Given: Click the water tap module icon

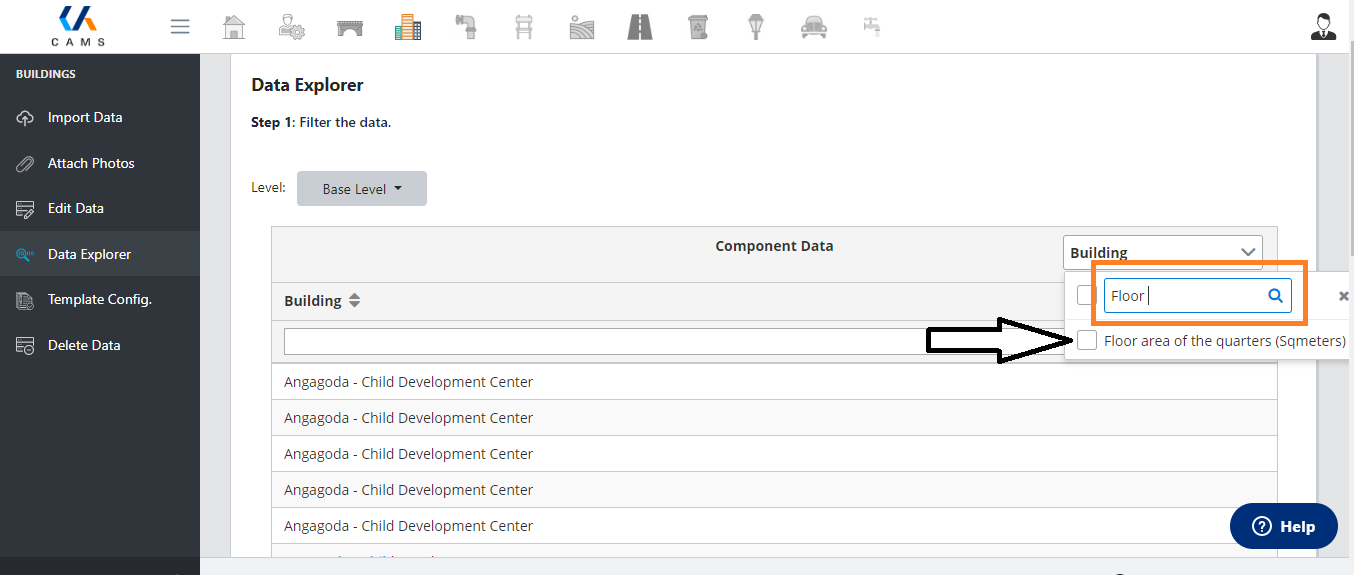Looking at the screenshot, I should [x=872, y=27].
